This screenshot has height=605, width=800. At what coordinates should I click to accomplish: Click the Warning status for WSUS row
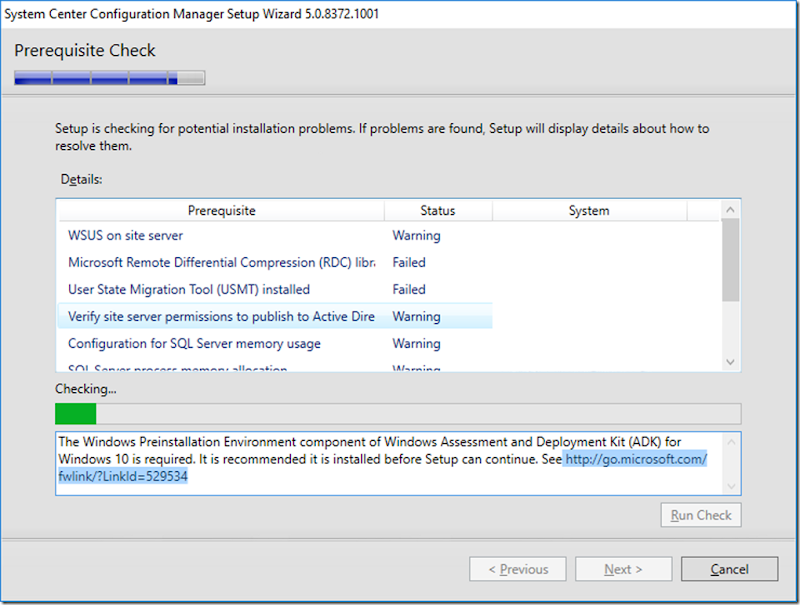click(x=416, y=236)
